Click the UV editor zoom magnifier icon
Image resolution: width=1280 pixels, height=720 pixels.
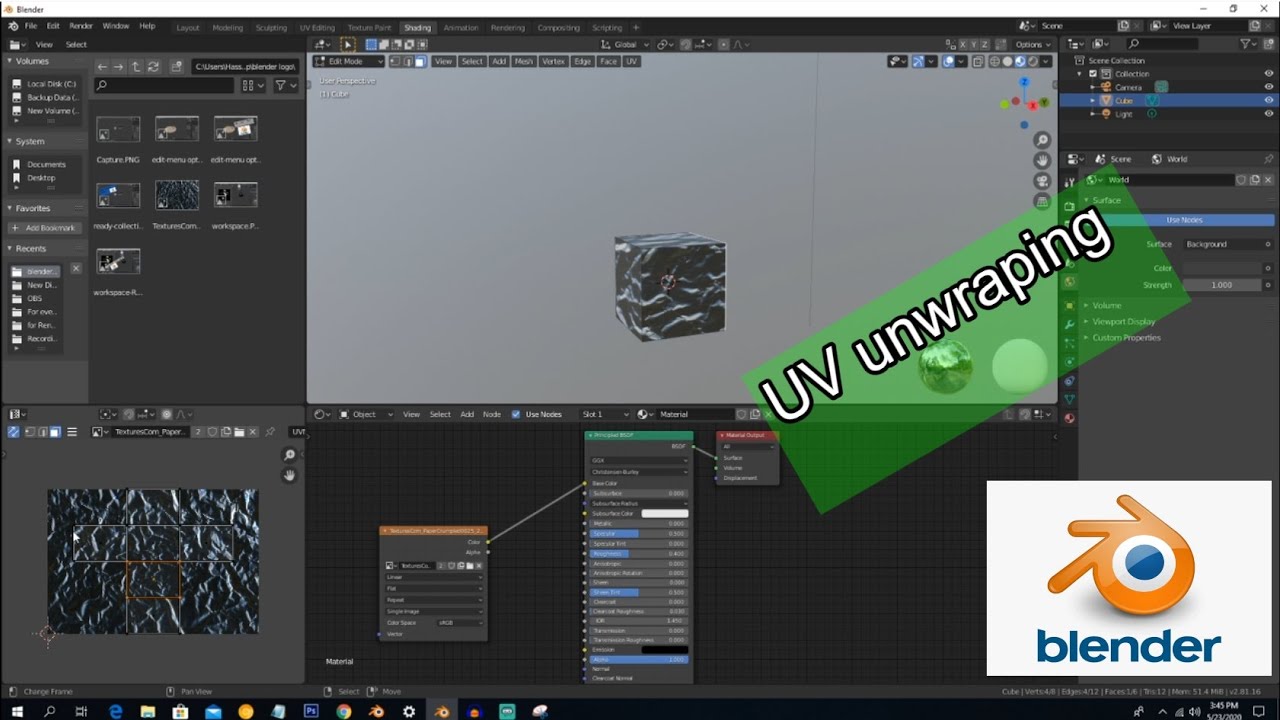click(x=290, y=455)
